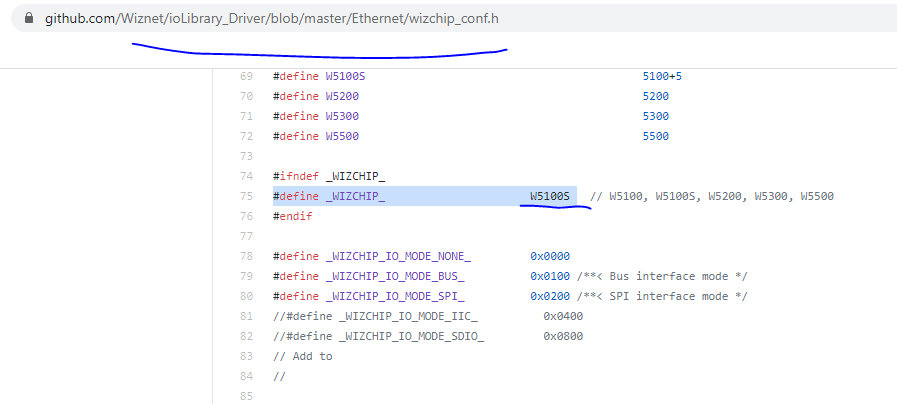Click the W5200 define name
Viewport: 897px width, 404px height.
pos(342,96)
